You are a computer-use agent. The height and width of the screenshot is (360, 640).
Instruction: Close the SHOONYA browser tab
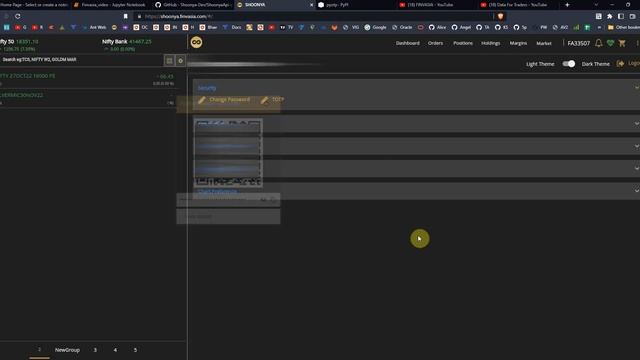pos(311,5)
